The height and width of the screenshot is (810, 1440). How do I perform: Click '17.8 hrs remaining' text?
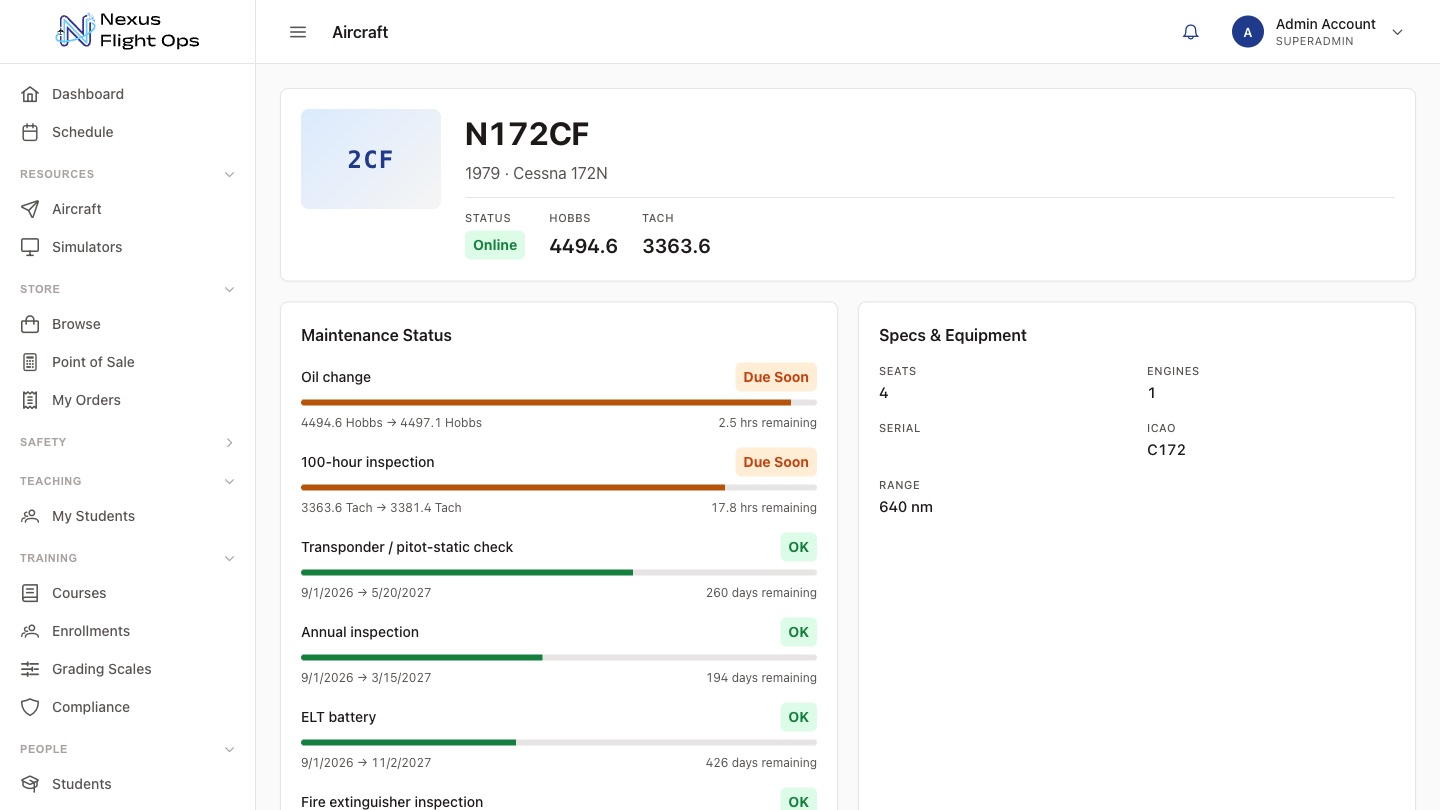coord(764,508)
